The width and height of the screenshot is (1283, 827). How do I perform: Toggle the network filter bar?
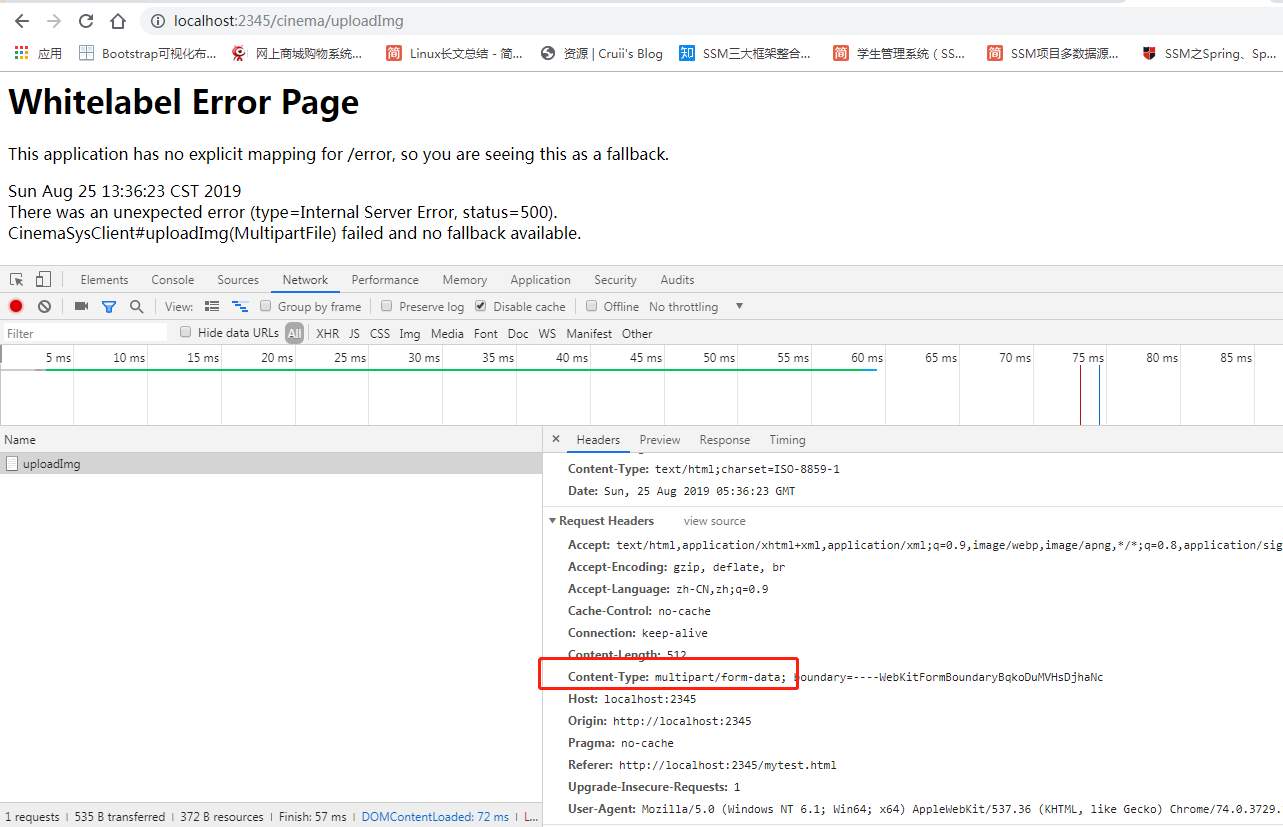(x=109, y=307)
